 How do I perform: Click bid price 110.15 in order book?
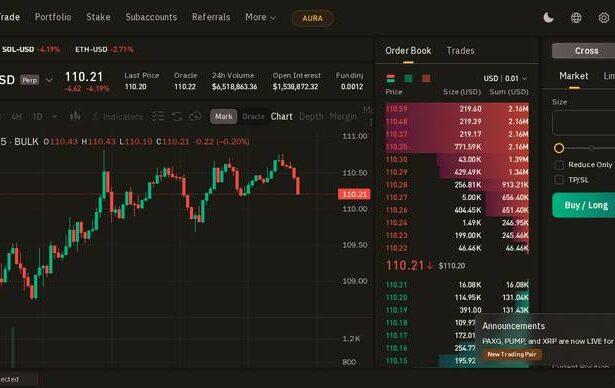pyautogui.click(x=397, y=361)
